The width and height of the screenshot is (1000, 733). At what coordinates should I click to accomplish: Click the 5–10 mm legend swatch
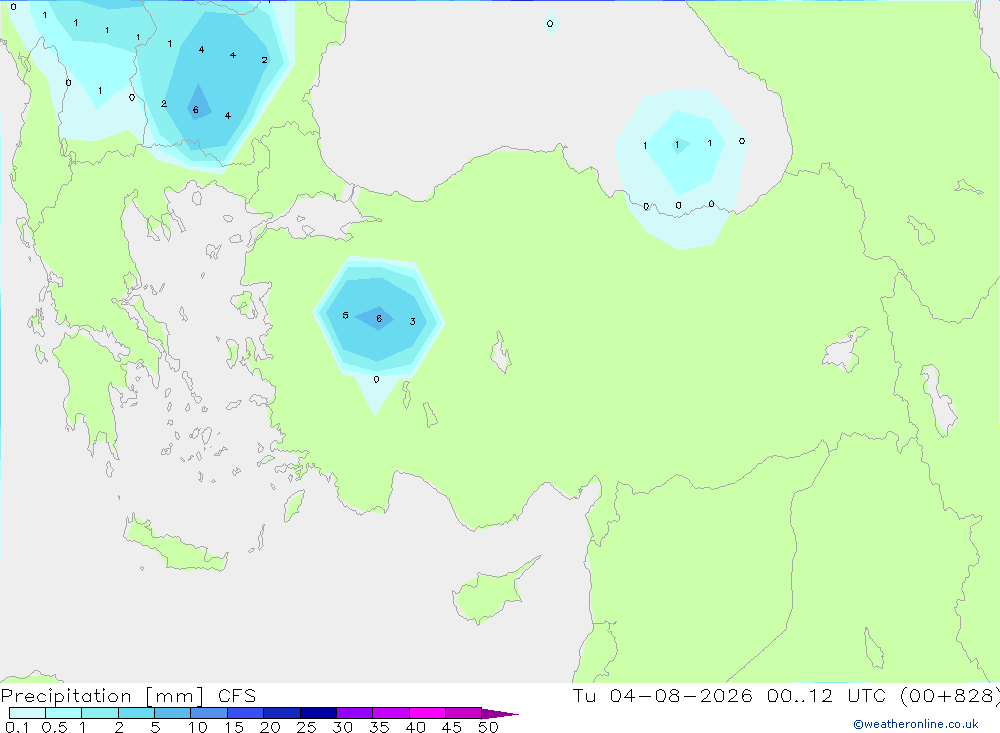(x=172, y=713)
